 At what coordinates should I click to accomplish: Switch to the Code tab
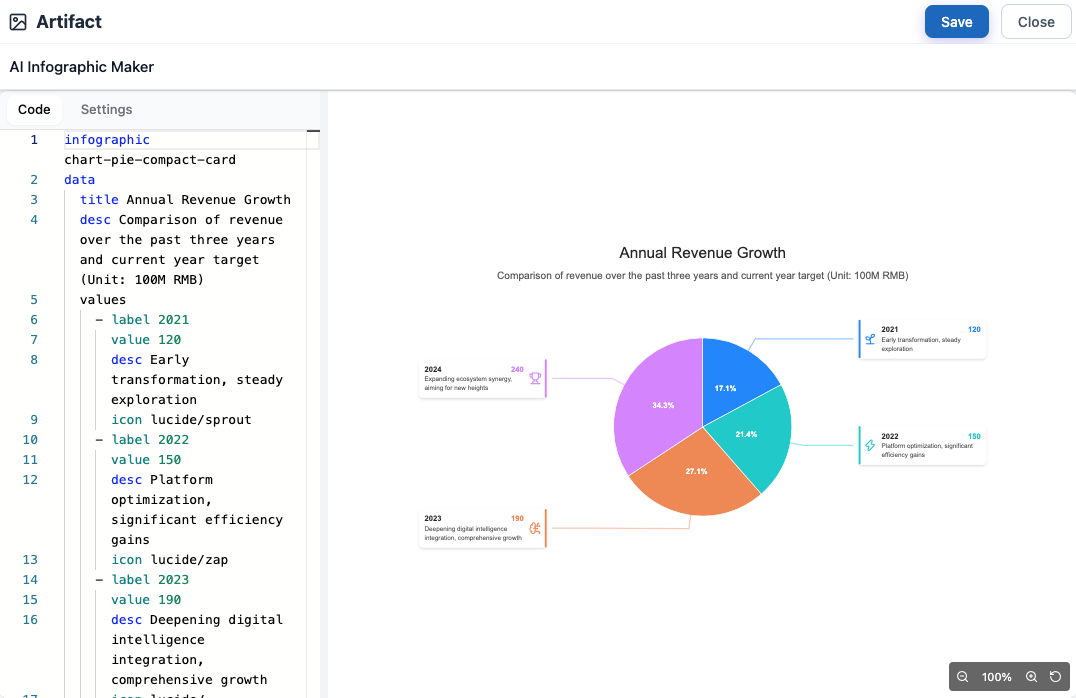pyautogui.click(x=34, y=109)
